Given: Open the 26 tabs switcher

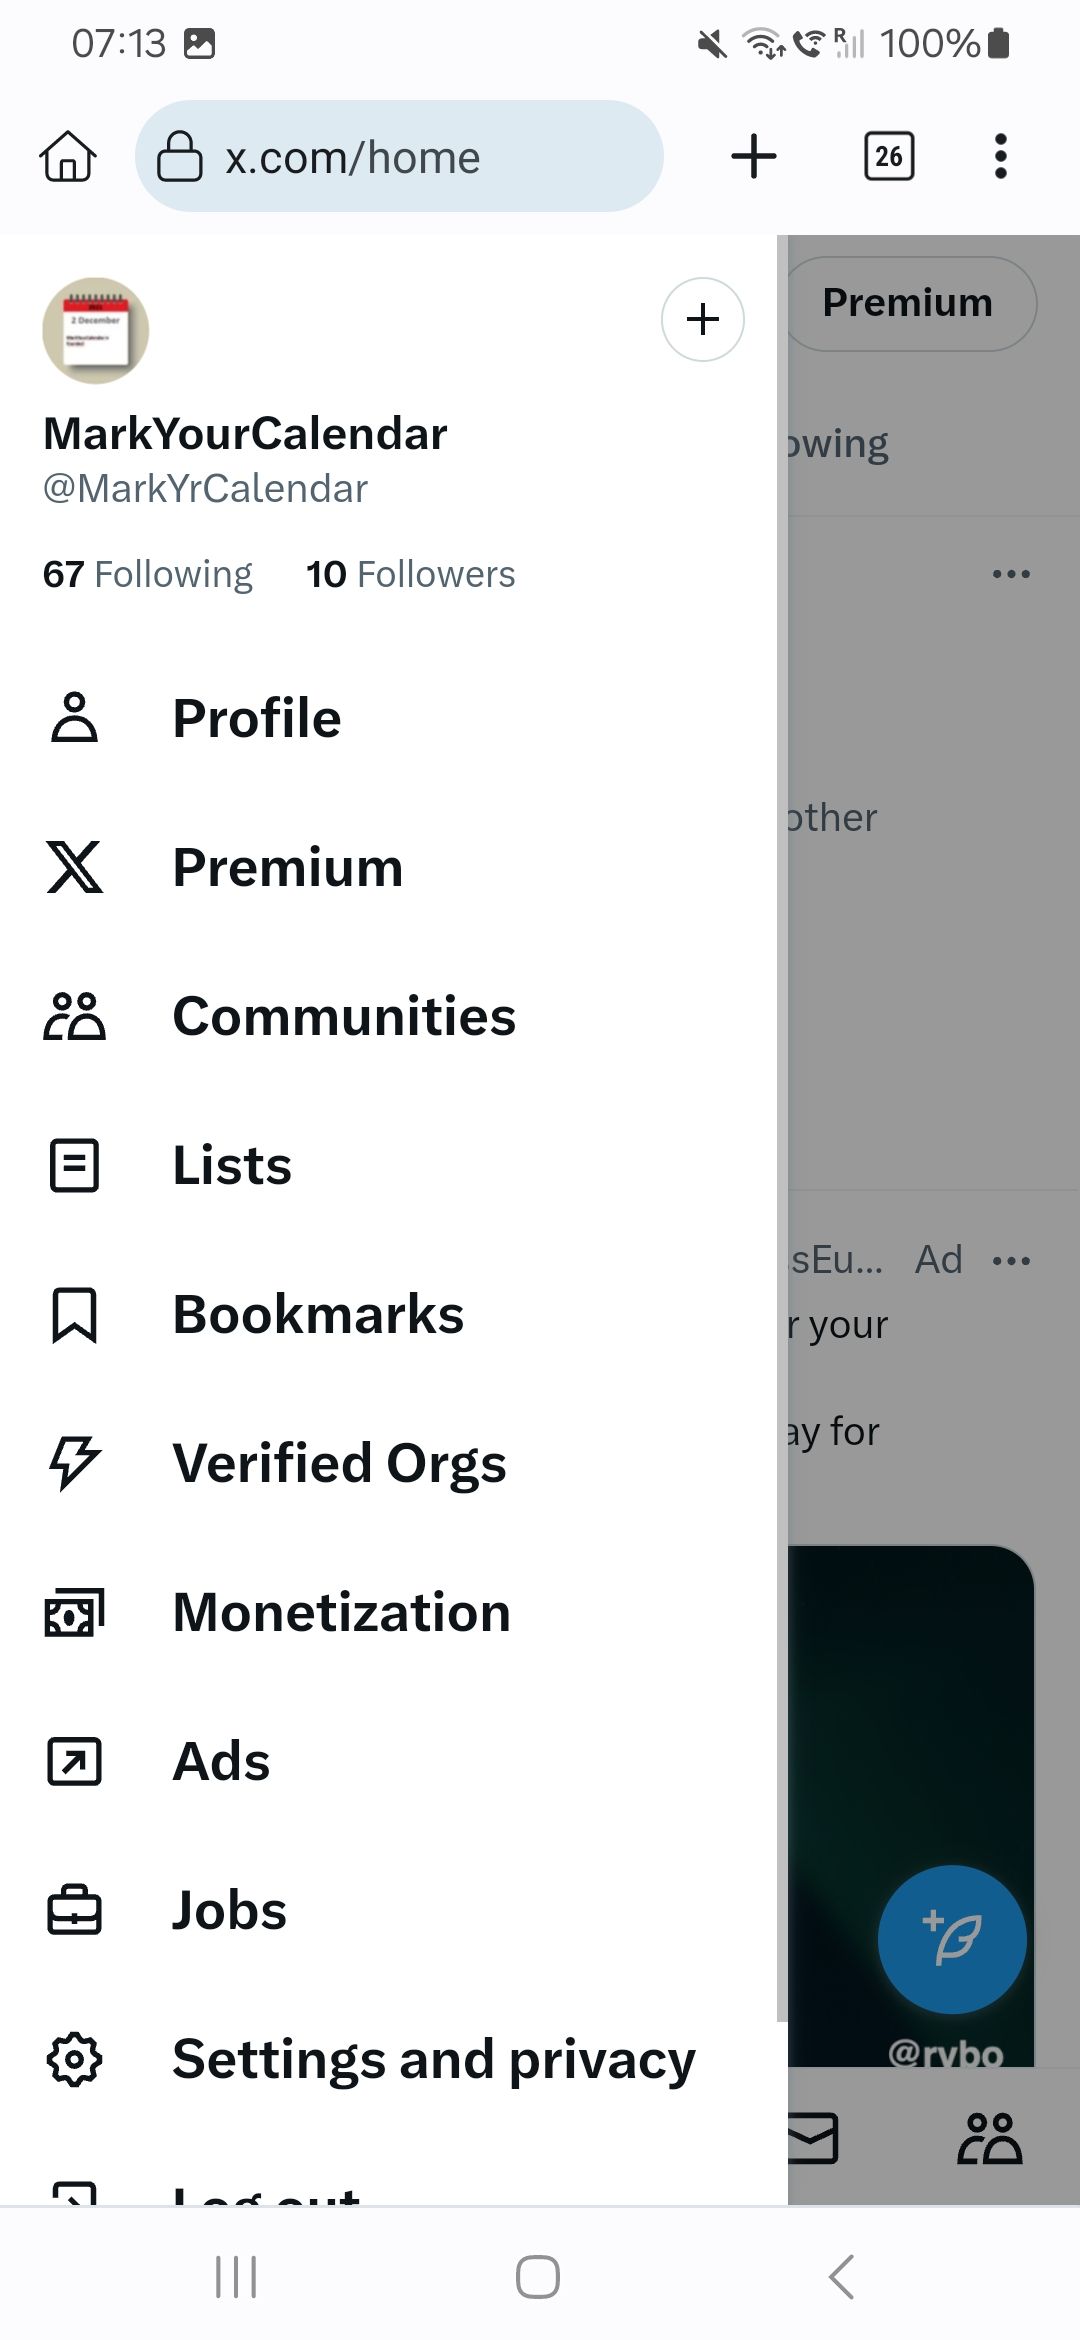Looking at the screenshot, I should 889,156.
